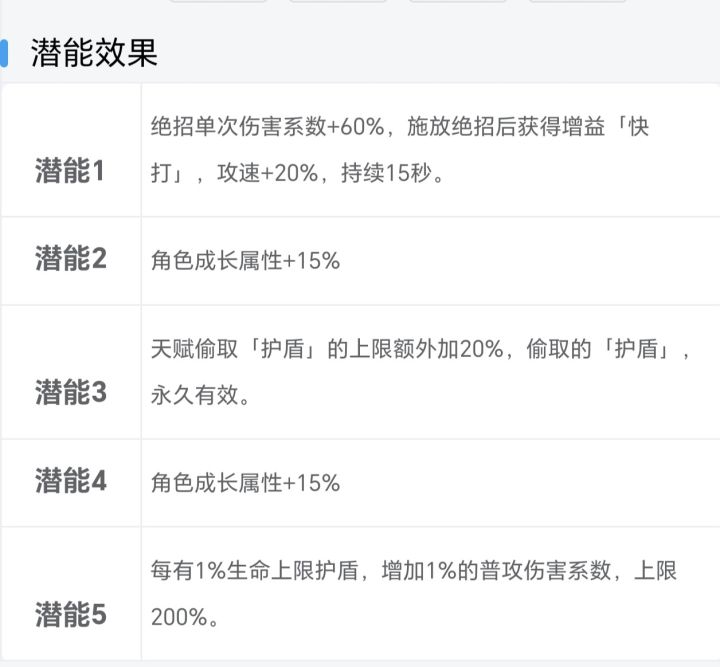Click 绝招单次伤害系数+60% in the 潜能1 description
720x667 pixels.
[x=265, y=130]
